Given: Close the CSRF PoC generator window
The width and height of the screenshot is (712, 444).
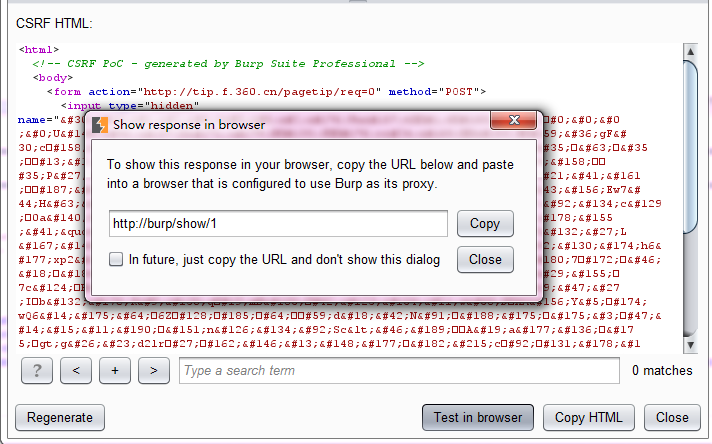Looking at the screenshot, I should (672, 418).
